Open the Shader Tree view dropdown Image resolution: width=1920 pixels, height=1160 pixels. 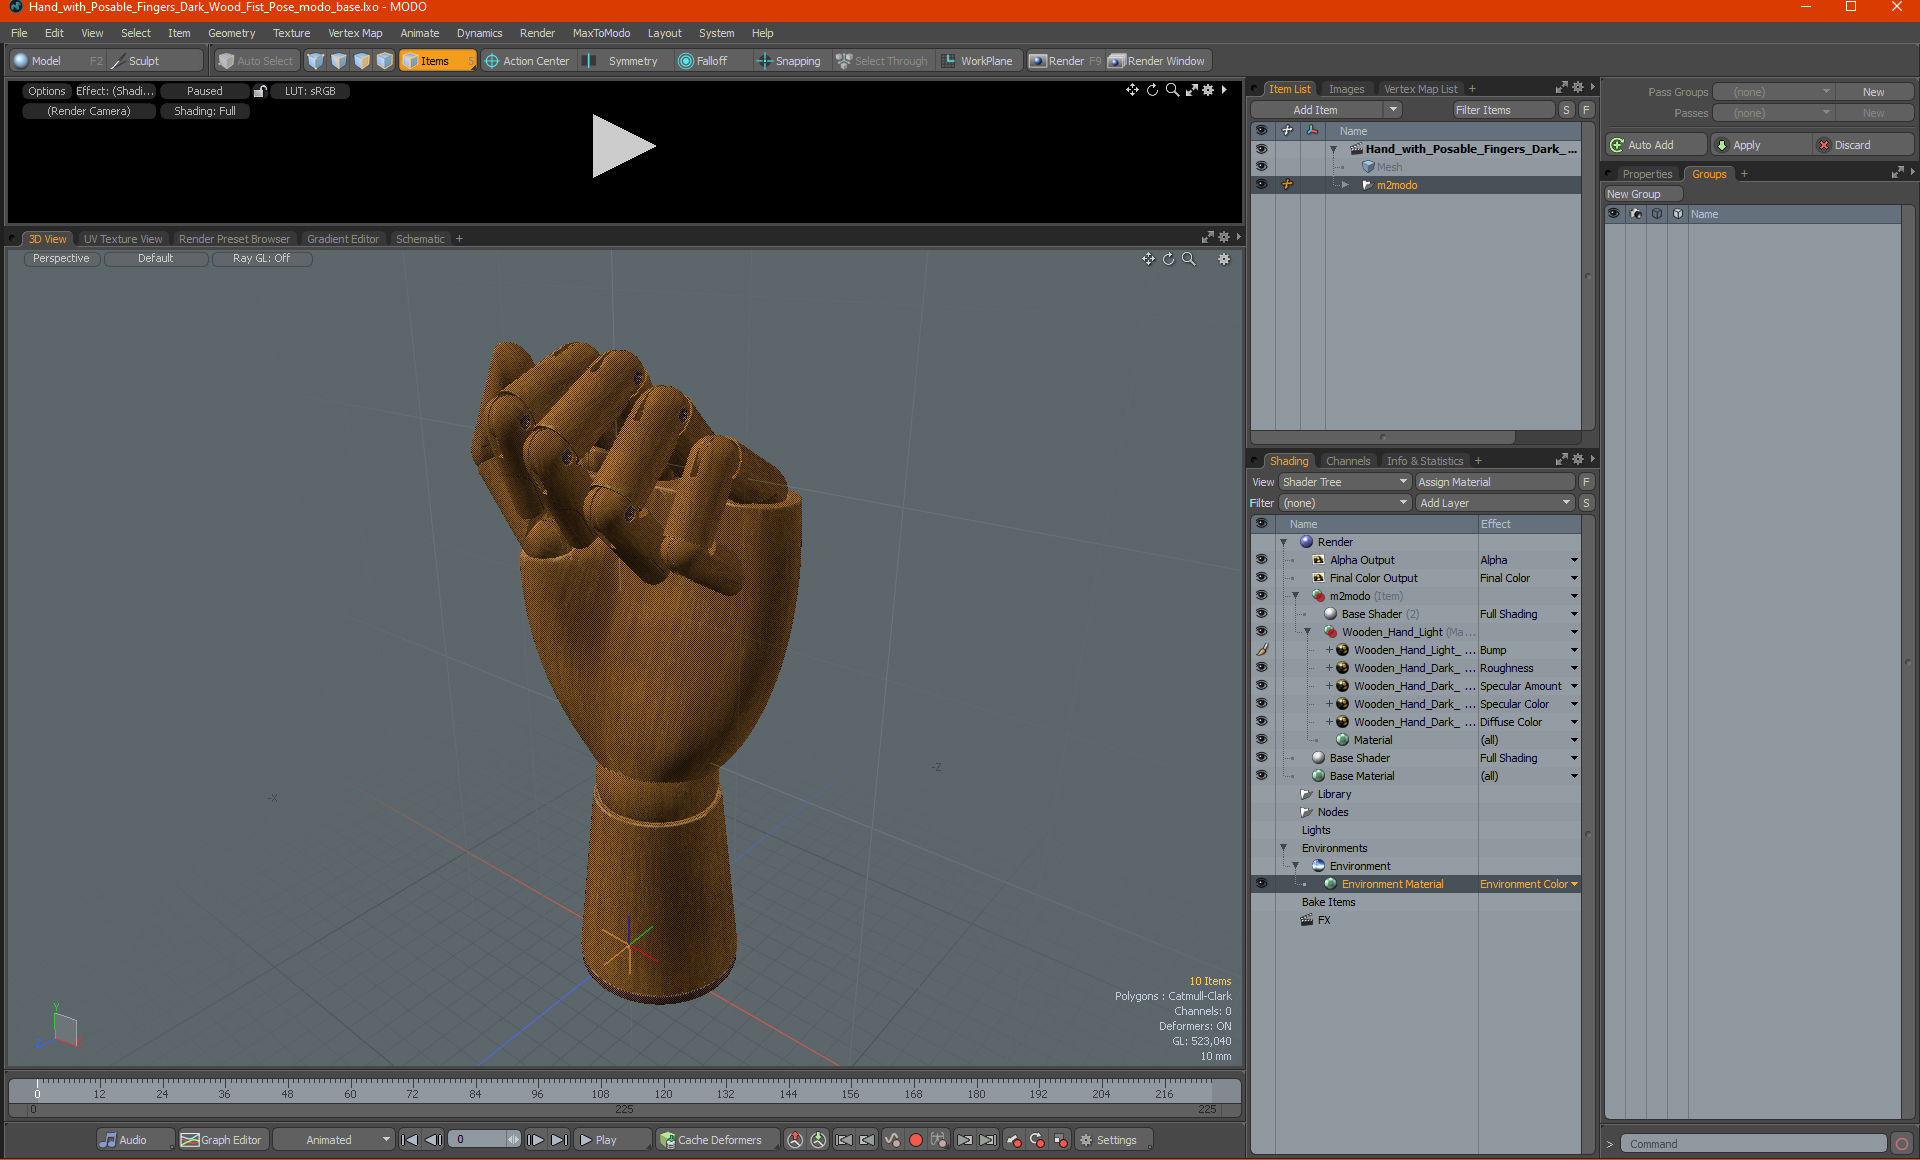(1344, 482)
